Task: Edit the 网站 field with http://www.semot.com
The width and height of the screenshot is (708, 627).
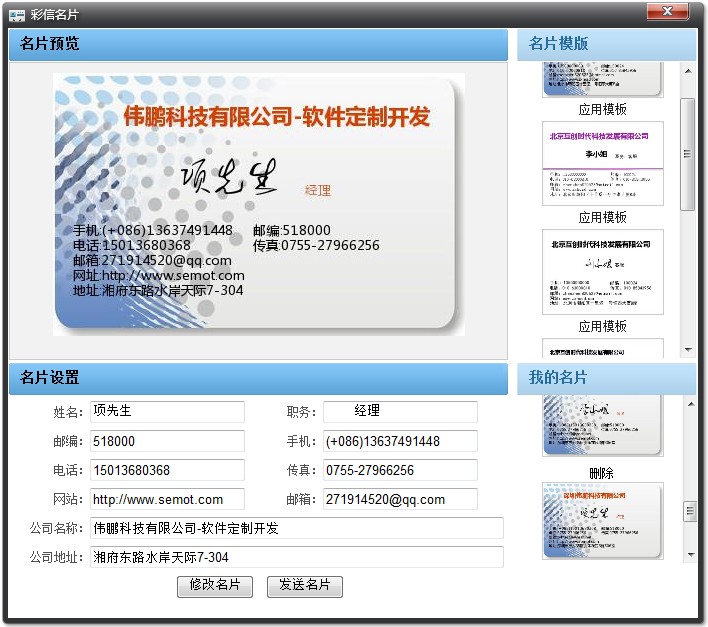Action: [167, 499]
